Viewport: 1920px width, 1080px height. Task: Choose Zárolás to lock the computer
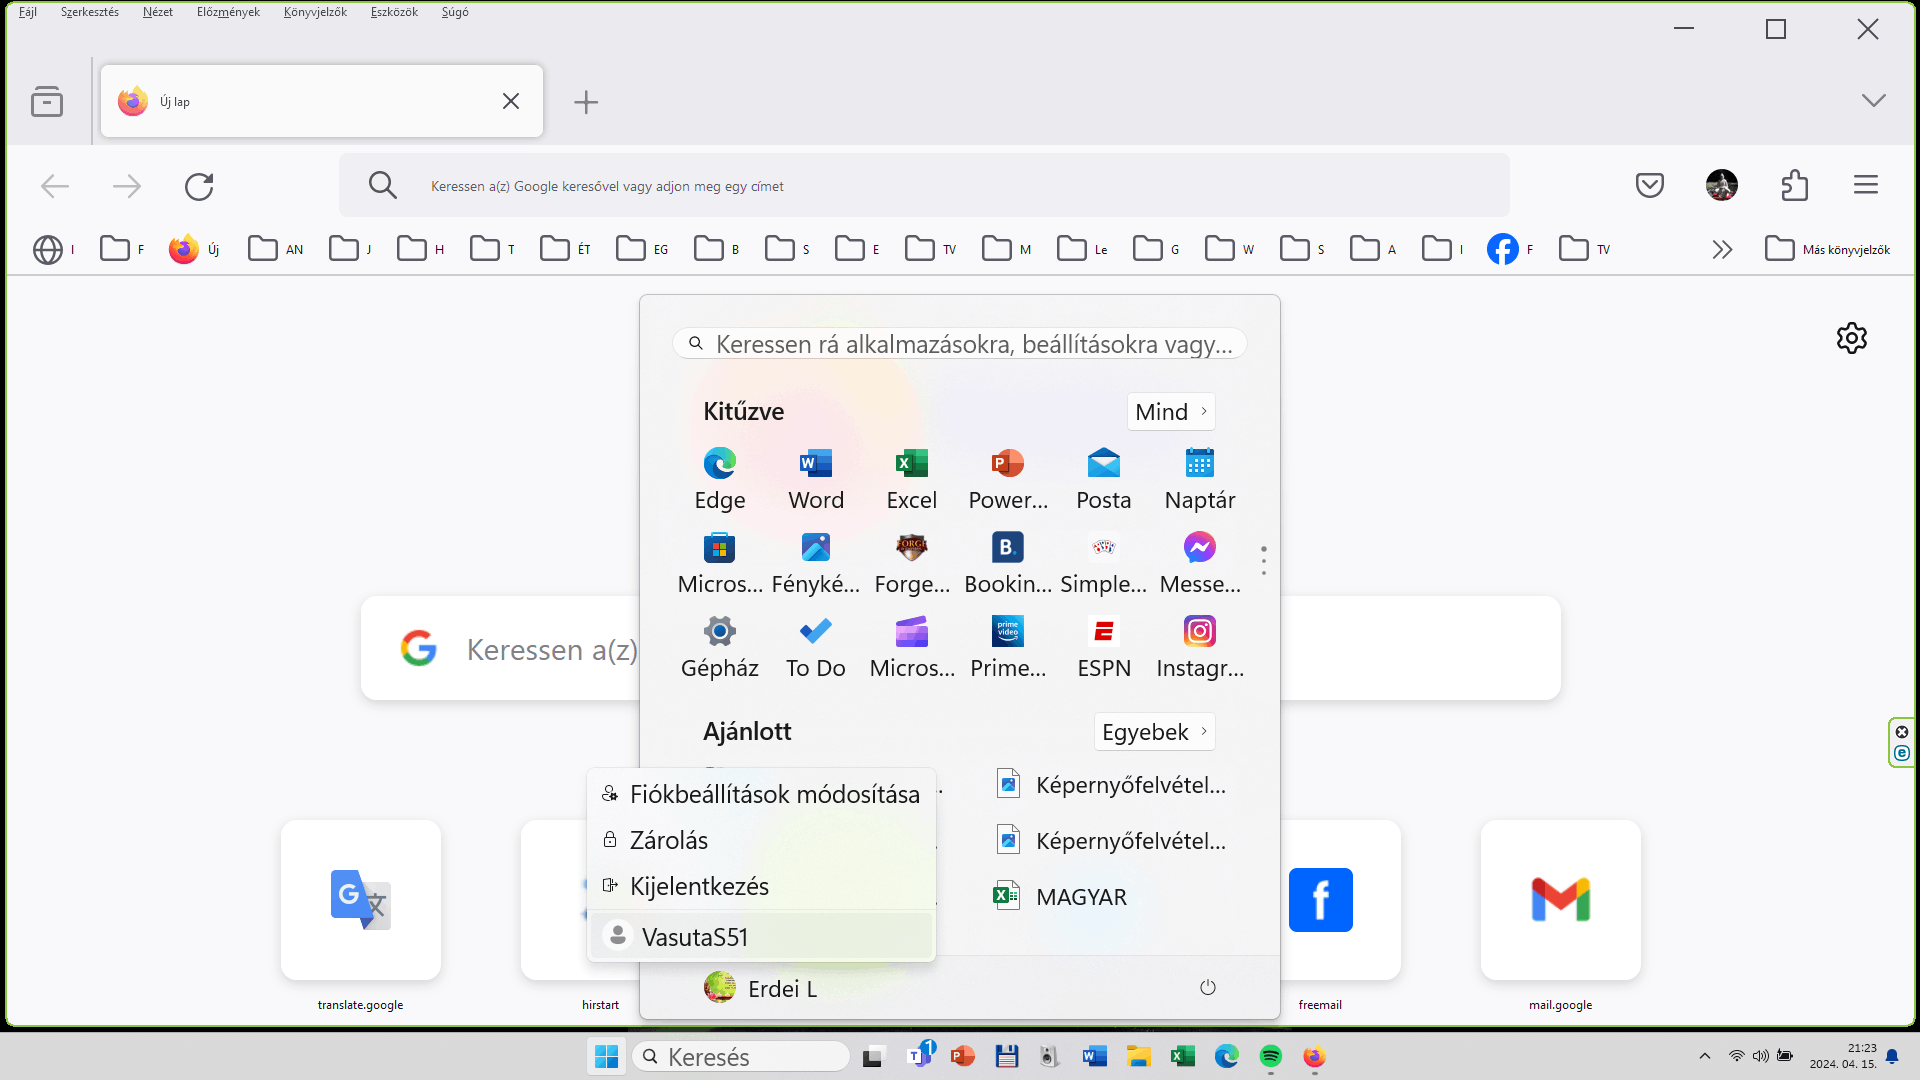coord(668,840)
